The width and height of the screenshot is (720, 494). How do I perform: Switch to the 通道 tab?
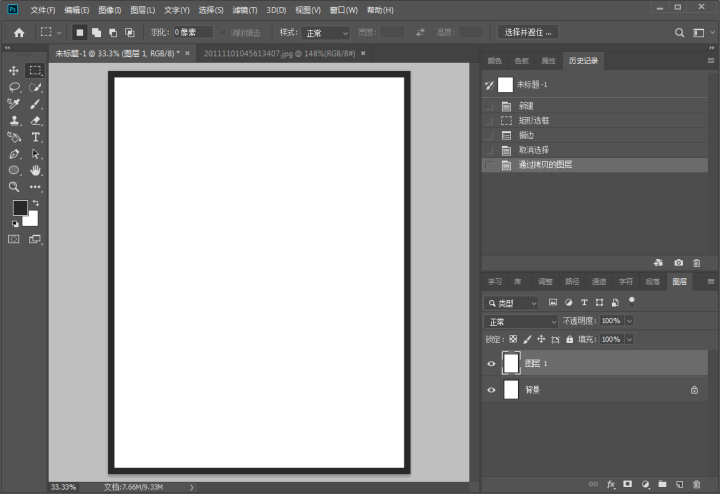click(x=599, y=281)
